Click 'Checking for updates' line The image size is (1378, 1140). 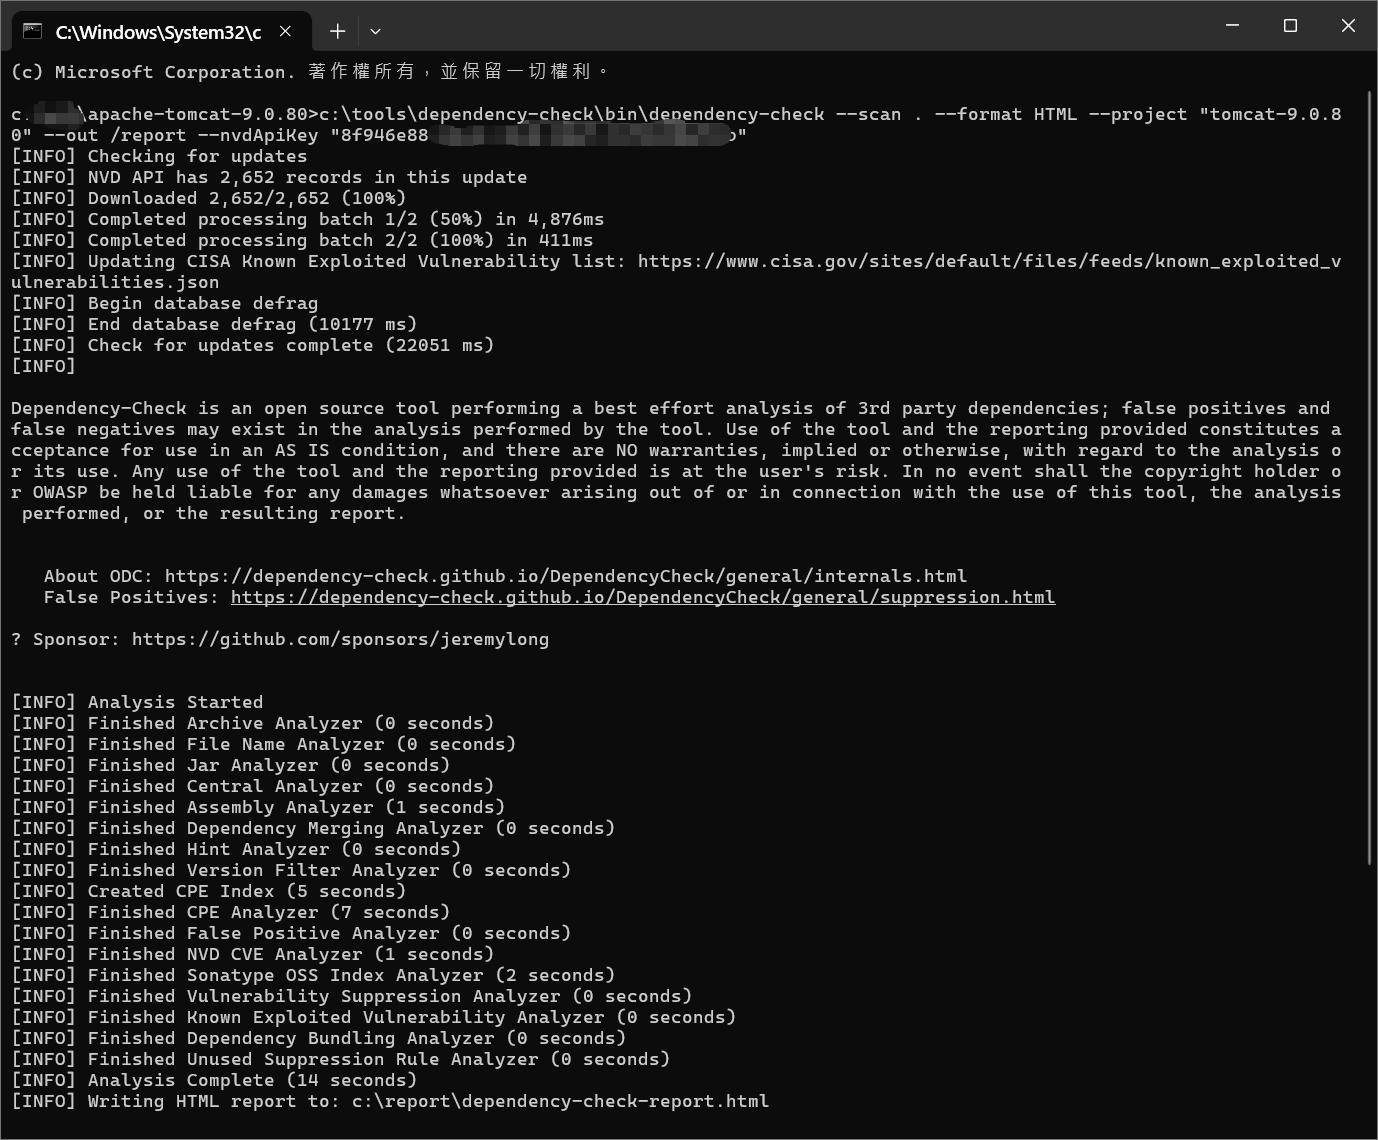click(x=159, y=156)
